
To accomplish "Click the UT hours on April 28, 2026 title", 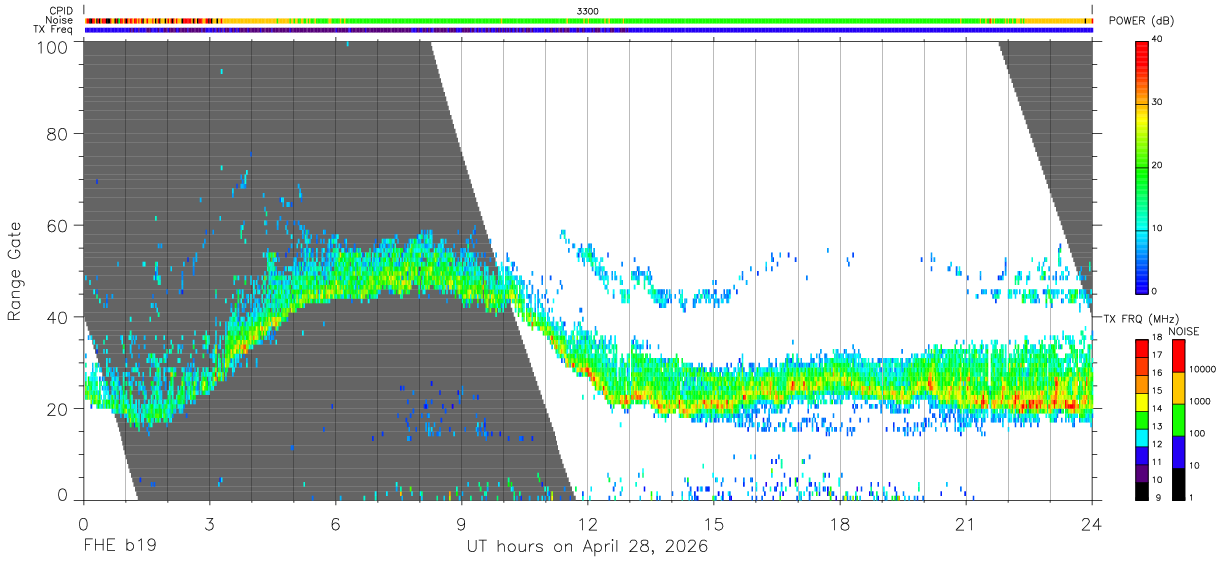I will coord(587,547).
